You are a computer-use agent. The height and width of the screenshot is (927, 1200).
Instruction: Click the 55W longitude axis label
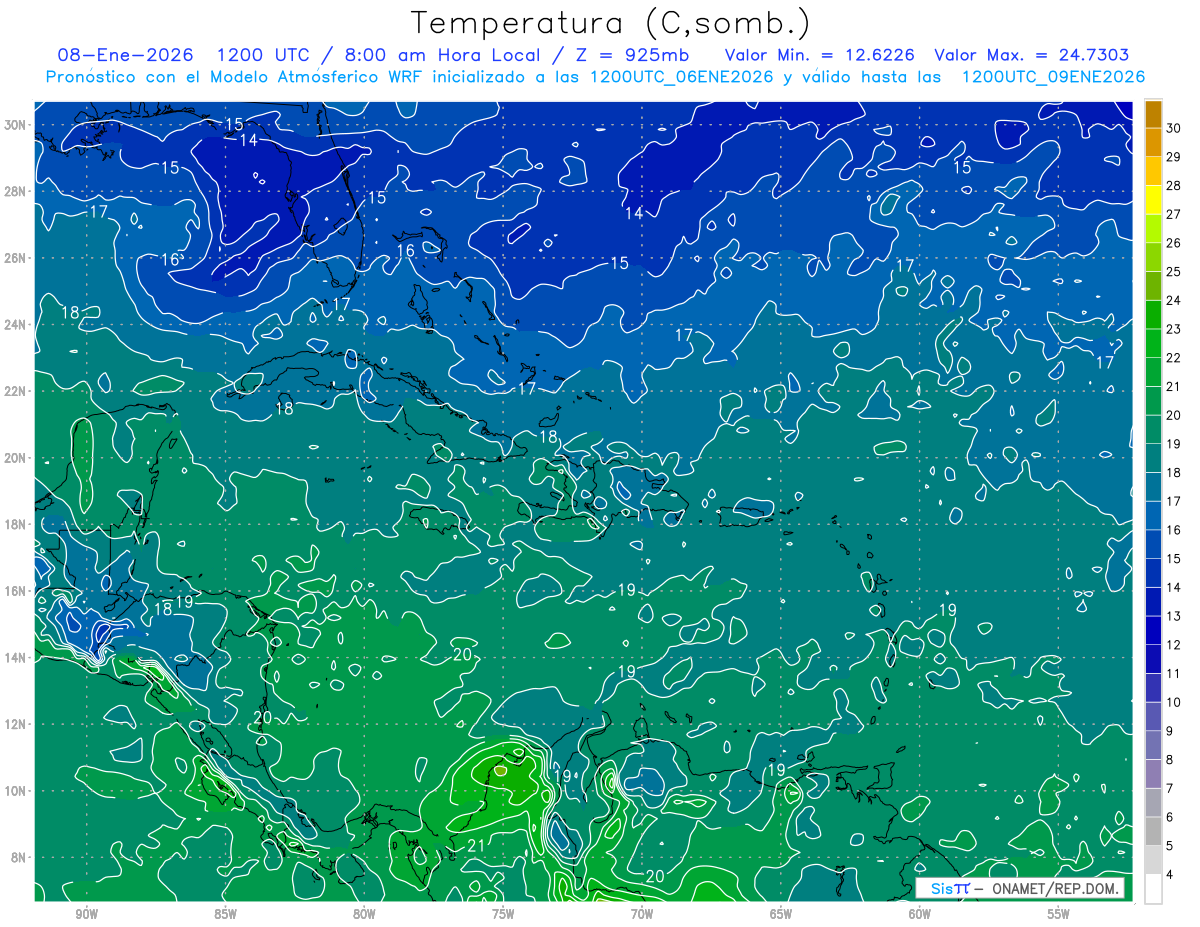click(x=1059, y=914)
